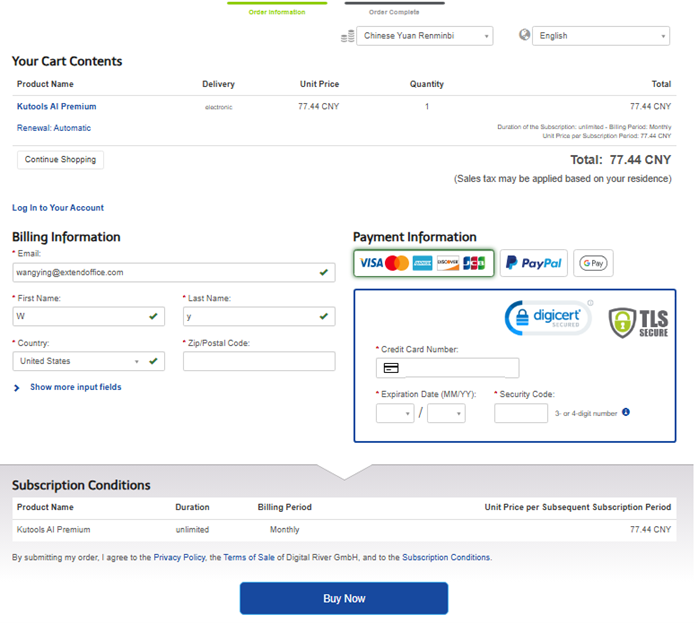This screenshot has width=698, height=623.
Task: Click the currency coins icon
Action: coord(347,36)
